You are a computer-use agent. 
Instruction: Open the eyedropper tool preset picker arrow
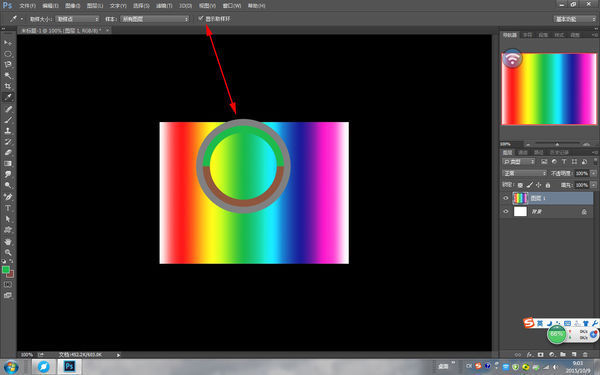click(x=22, y=19)
